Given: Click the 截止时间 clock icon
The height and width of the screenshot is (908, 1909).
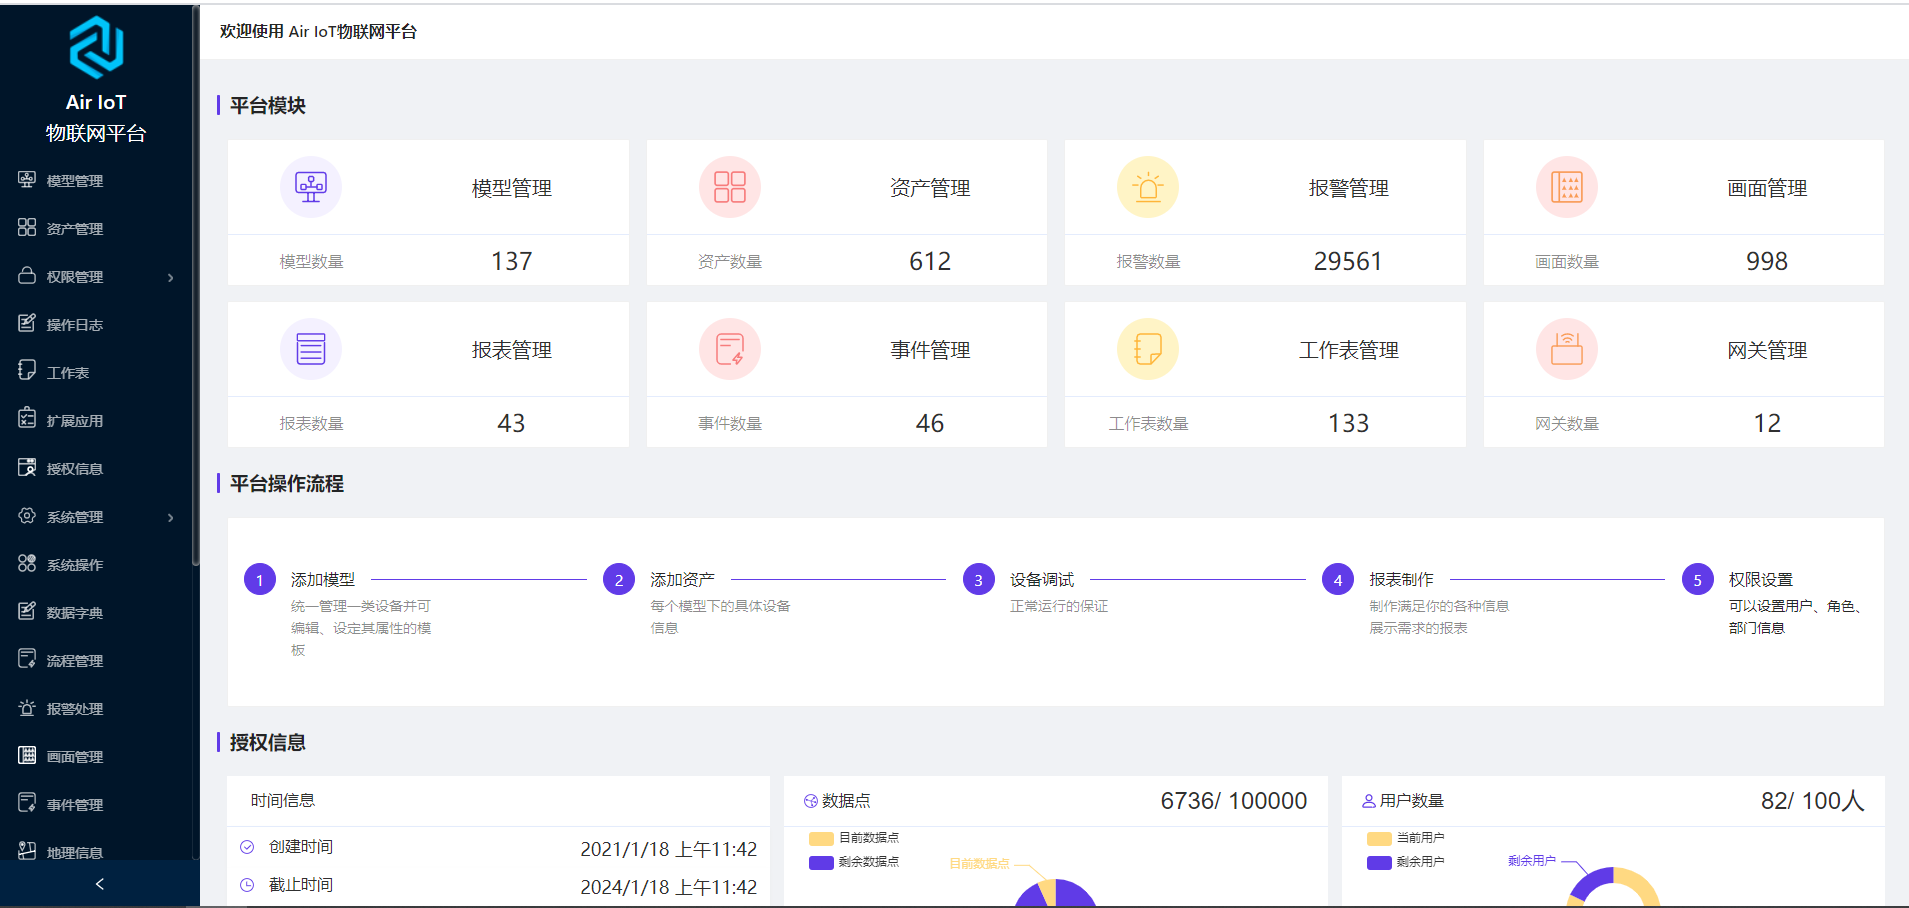Looking at the screenshot, I should pos(247,885).
